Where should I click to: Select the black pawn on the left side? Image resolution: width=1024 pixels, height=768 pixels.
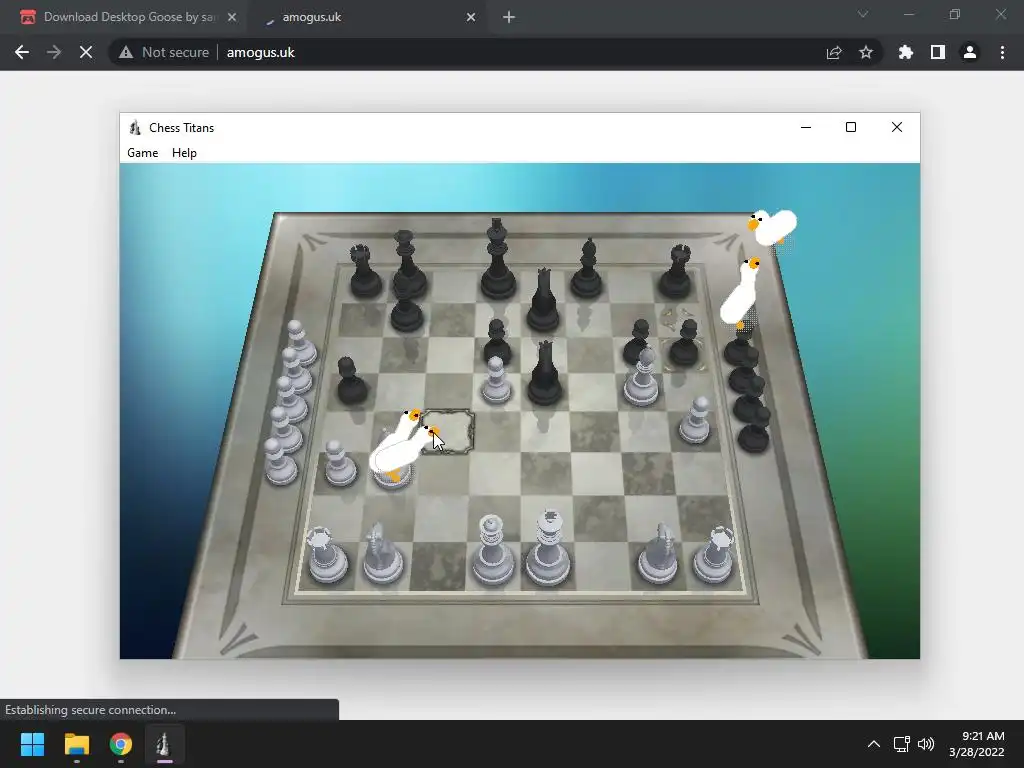tap(351, 381)
